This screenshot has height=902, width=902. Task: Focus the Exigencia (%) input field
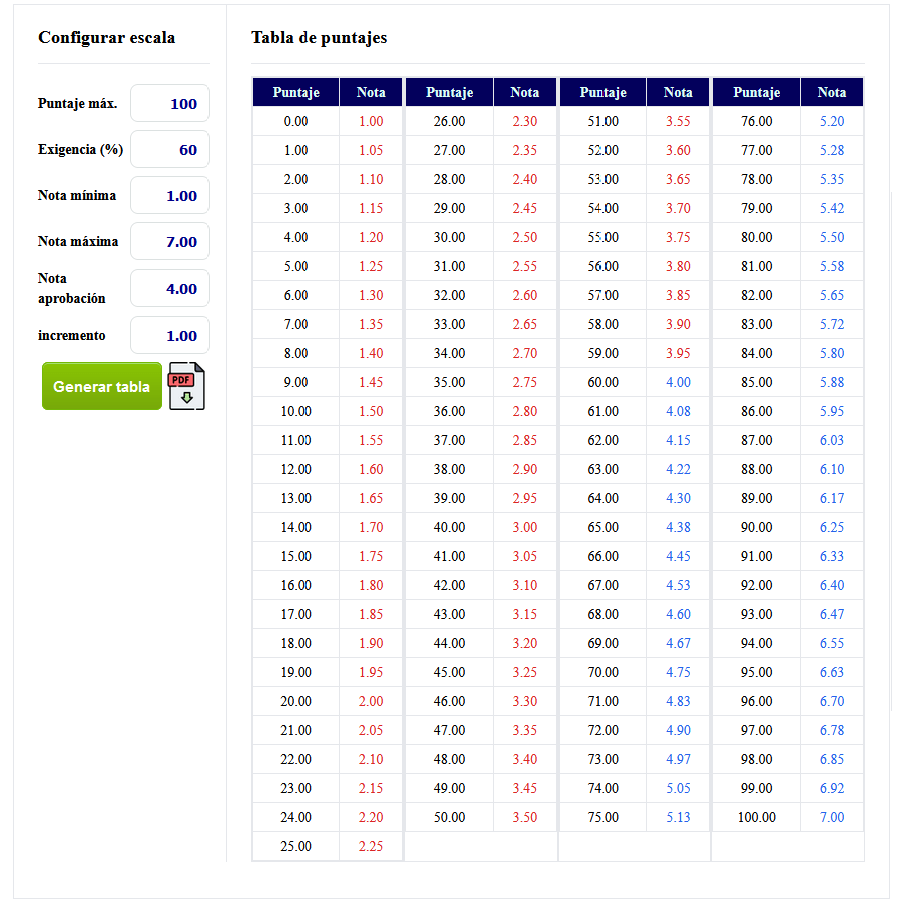coord(170,150)
